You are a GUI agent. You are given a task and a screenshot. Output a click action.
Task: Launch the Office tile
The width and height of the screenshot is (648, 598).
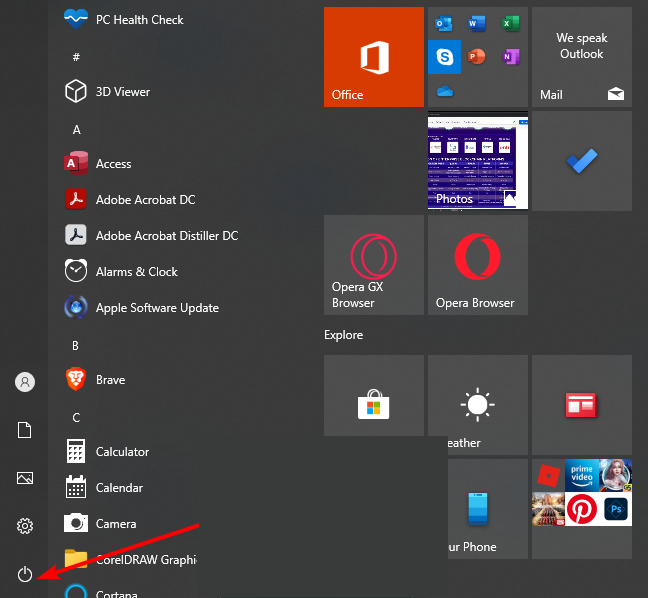click(x=374, y=57)
